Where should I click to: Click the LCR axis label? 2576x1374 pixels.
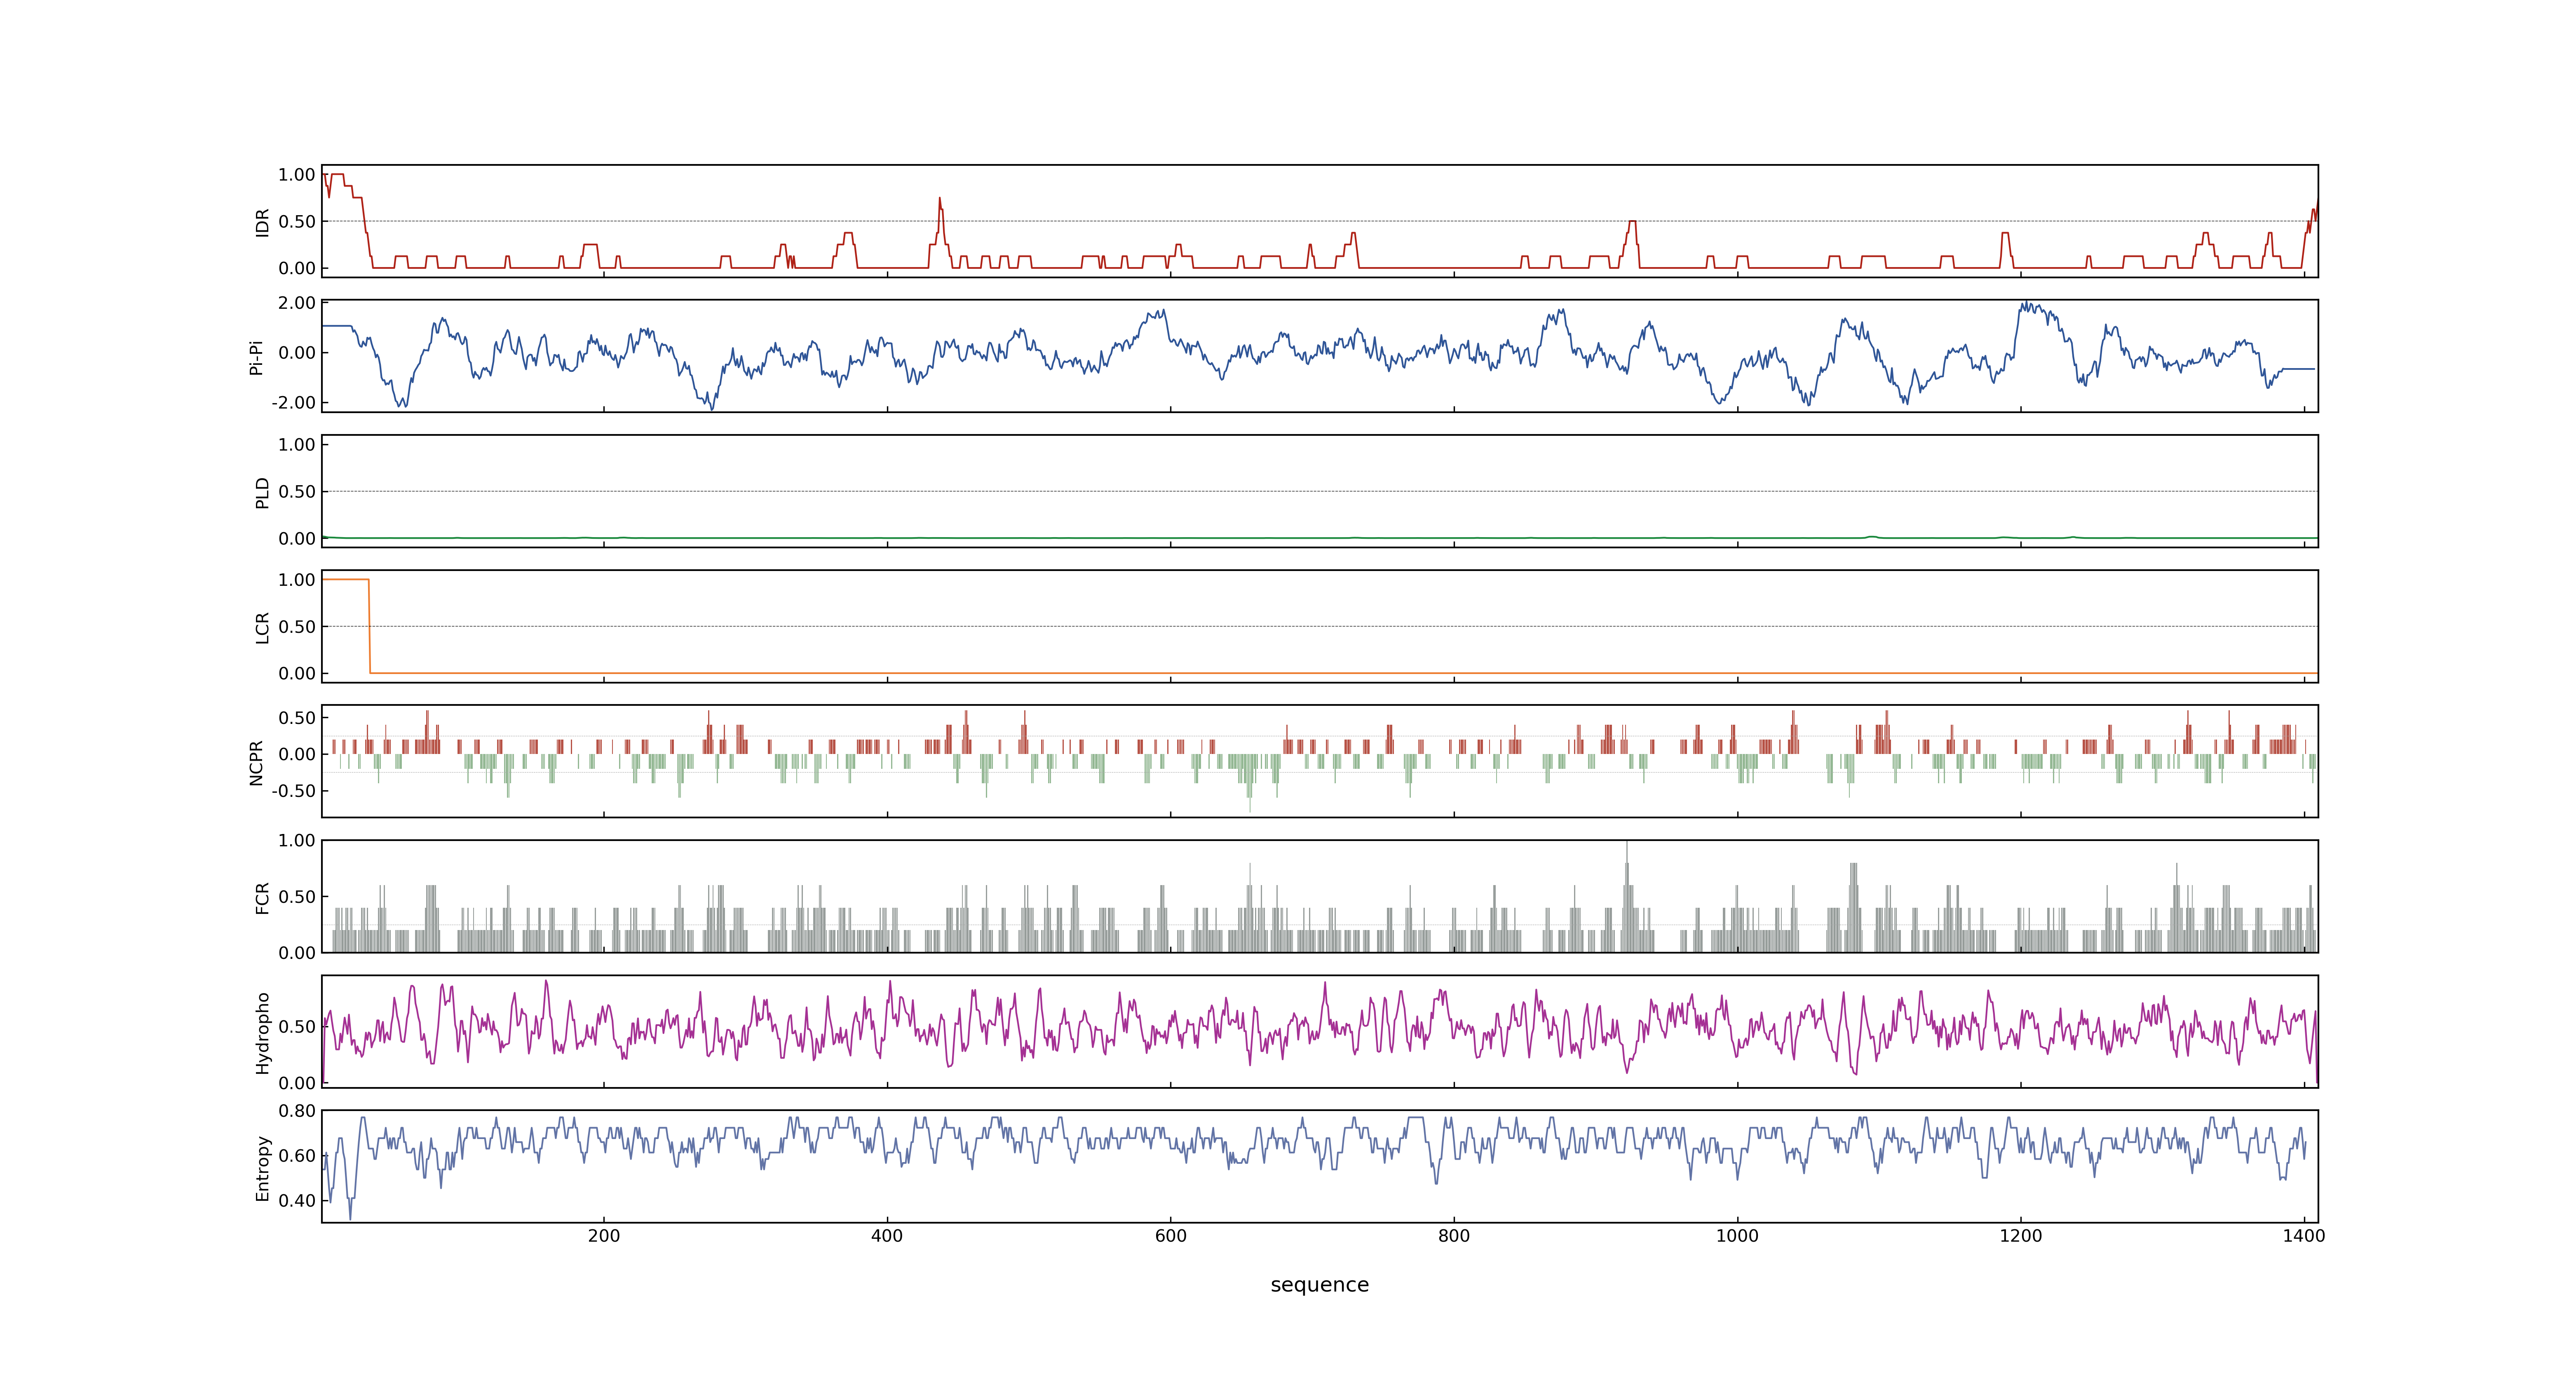[x=262, y=628]
